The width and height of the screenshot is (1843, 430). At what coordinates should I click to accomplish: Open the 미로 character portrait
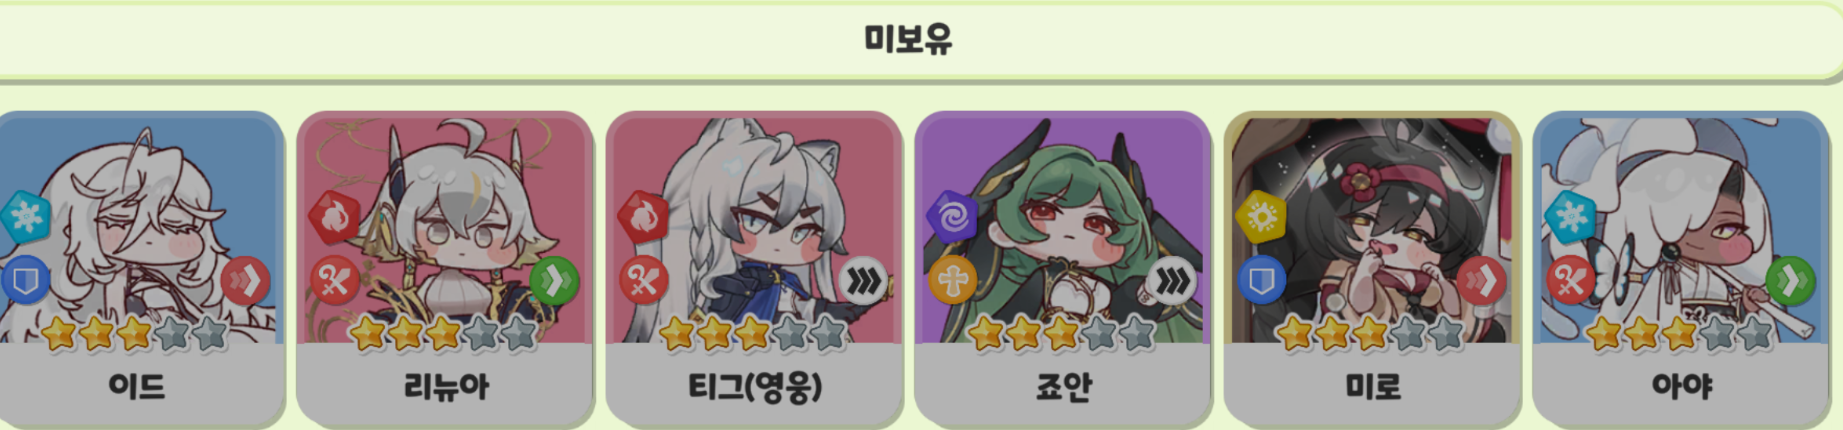coord(1372,229)
